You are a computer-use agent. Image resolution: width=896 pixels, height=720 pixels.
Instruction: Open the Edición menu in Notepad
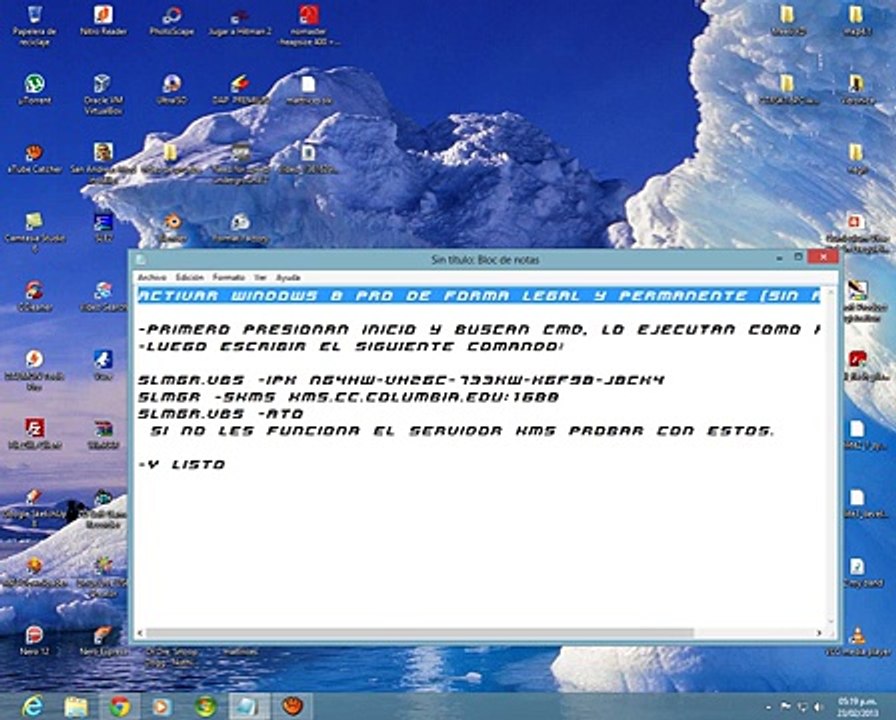point(189,277)
